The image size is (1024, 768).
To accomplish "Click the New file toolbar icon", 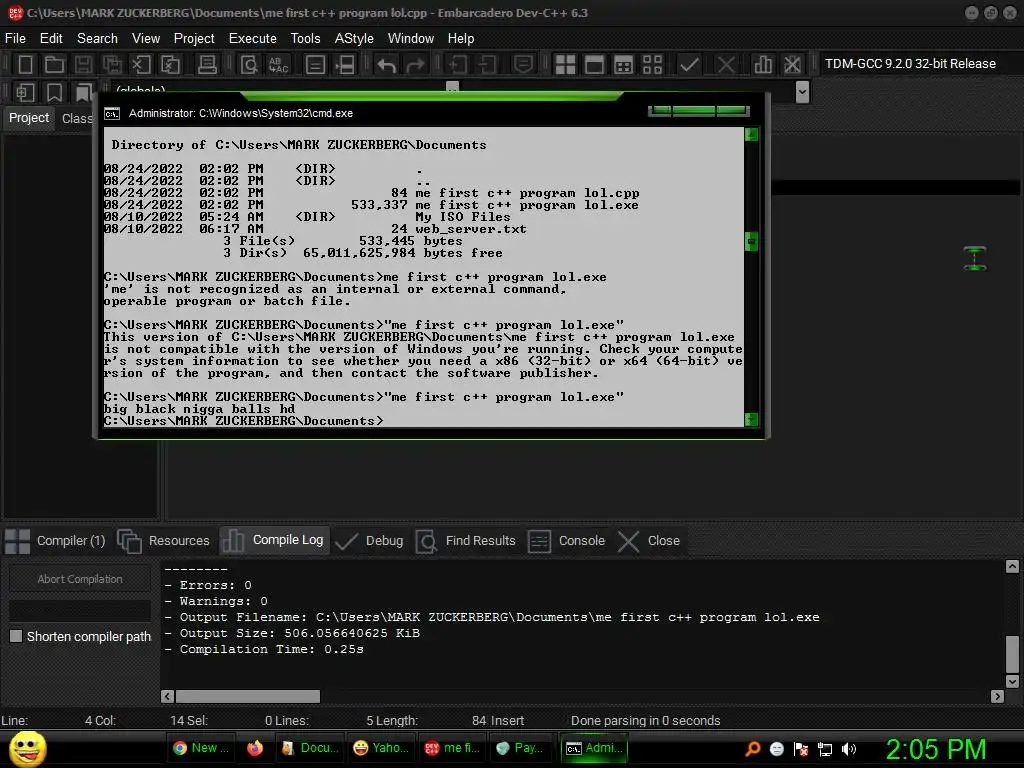I will click(25, 64).
